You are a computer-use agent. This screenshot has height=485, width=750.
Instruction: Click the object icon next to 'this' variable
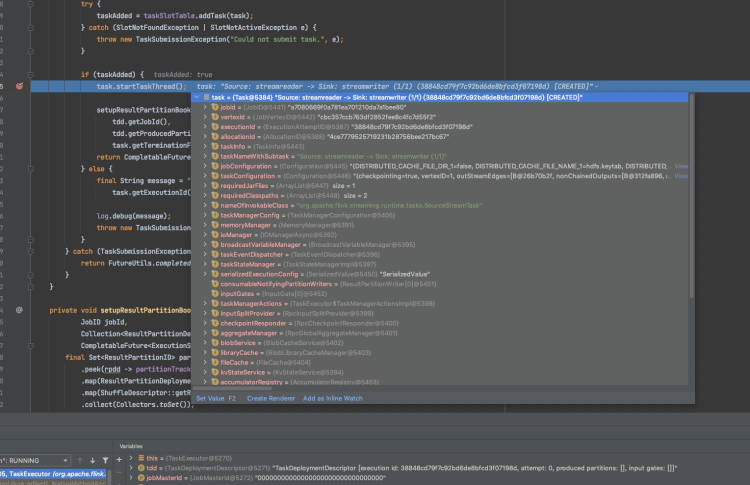(x=141, y=458)
